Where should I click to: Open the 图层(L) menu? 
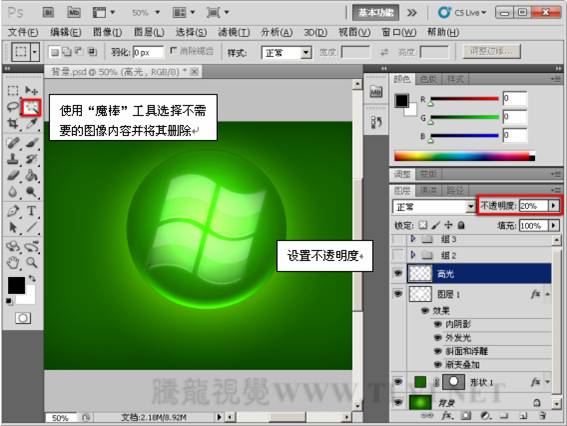(x=149, y=33)
